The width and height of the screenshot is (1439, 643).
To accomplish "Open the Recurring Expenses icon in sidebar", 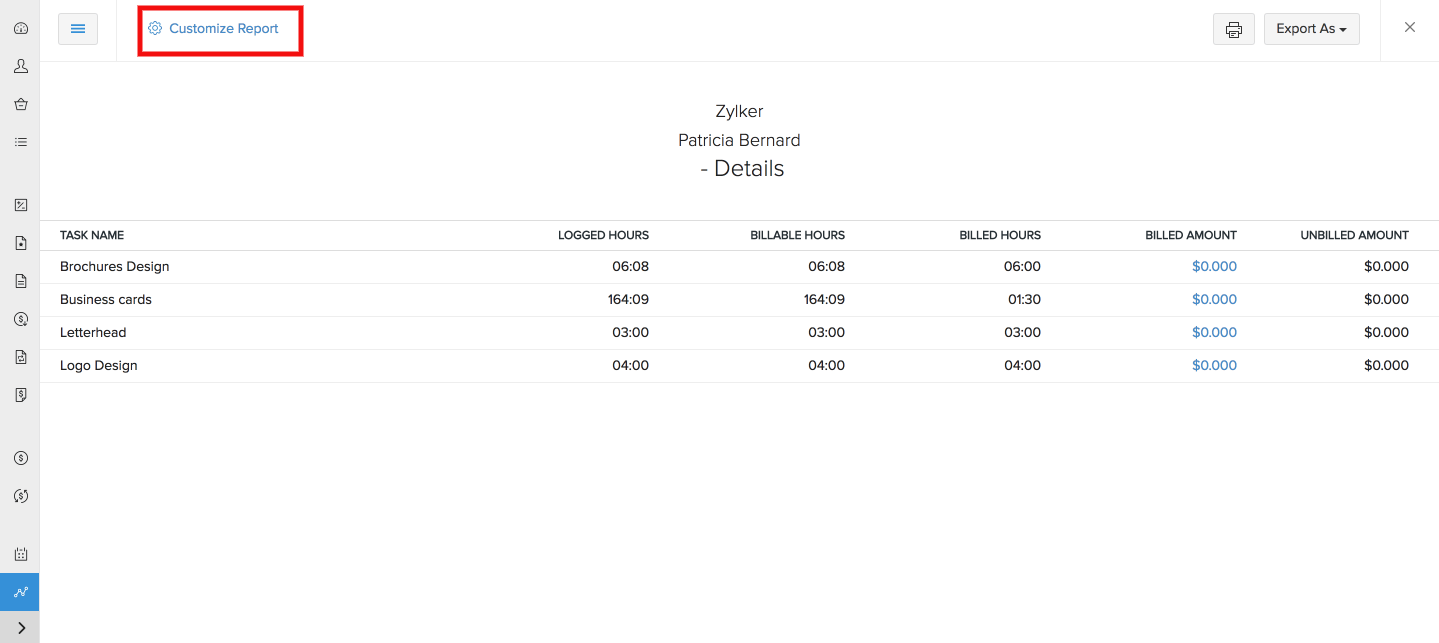I will tap(20, 496).
